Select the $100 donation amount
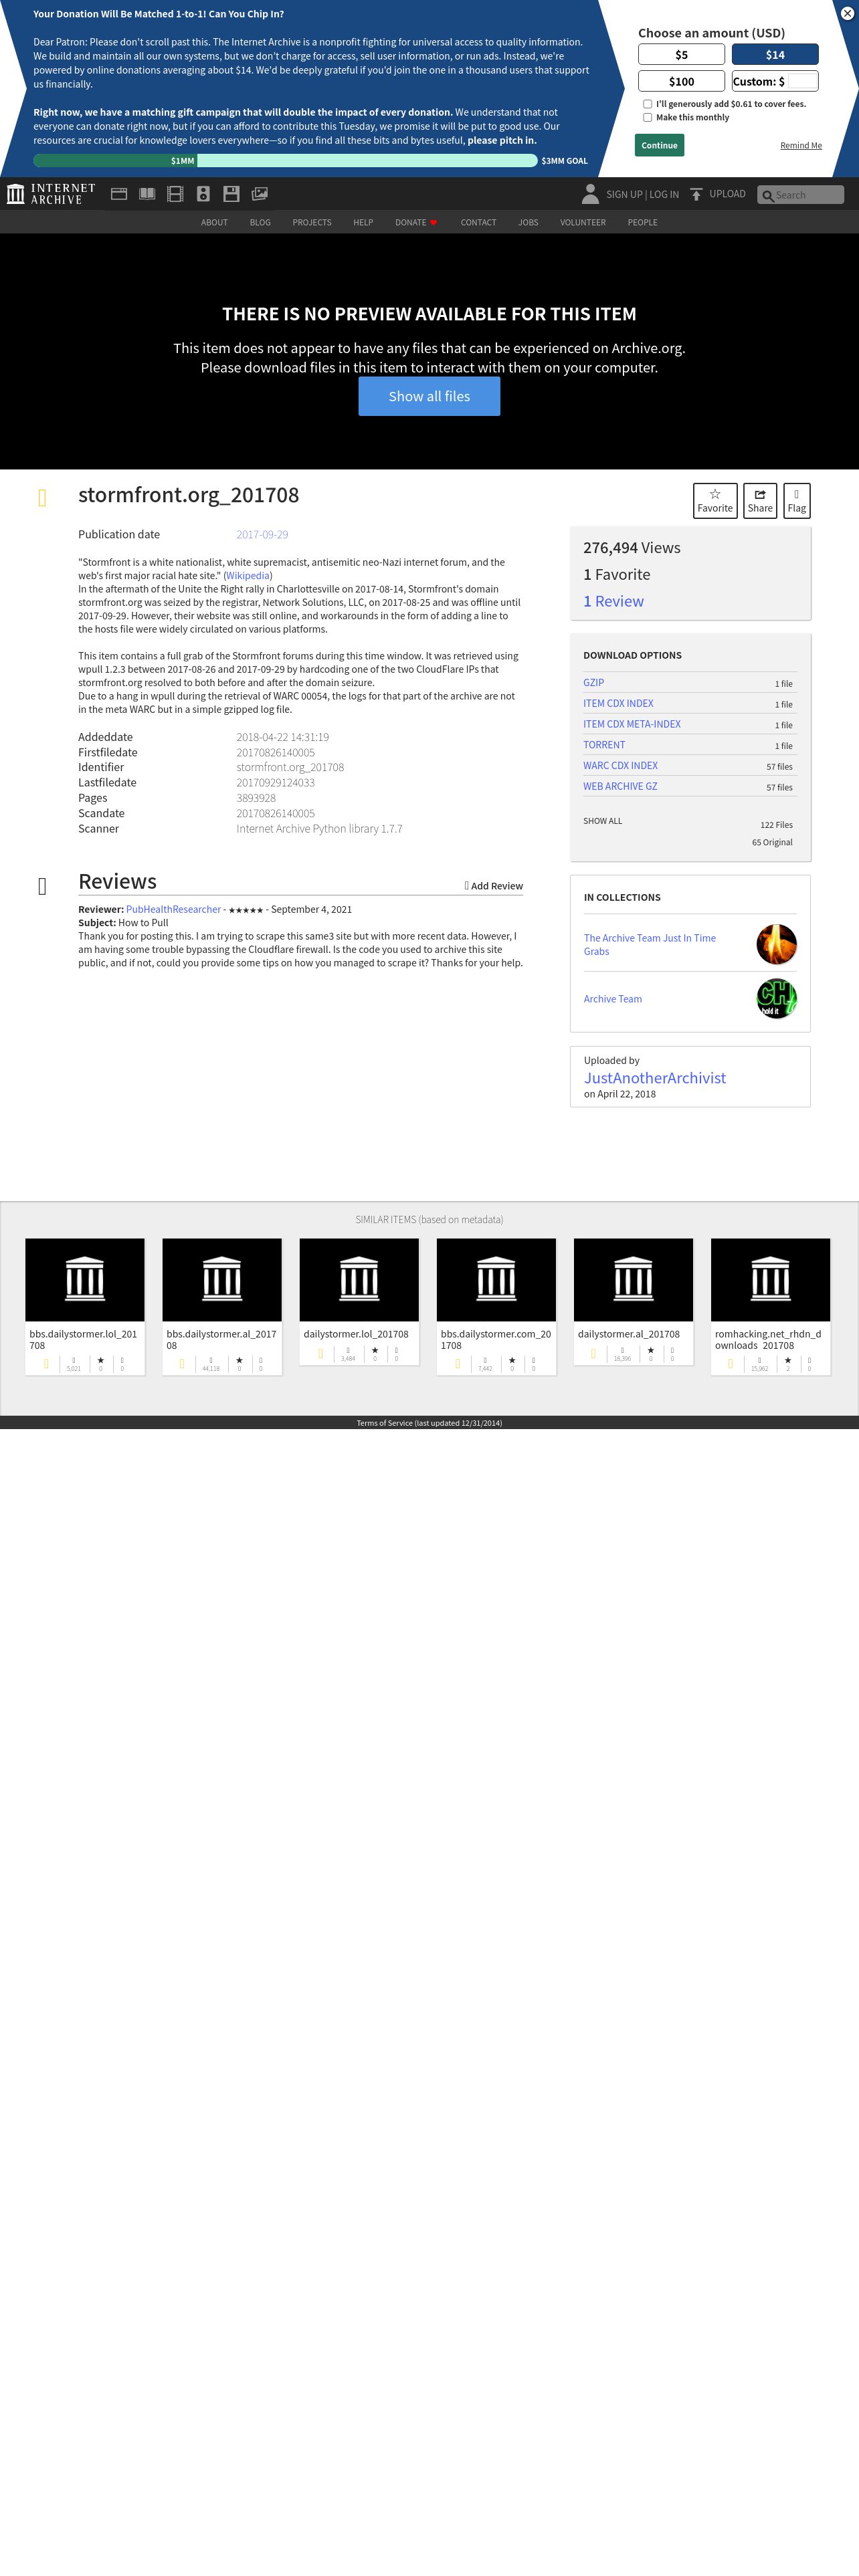Image resolution: width=859 pixels, height=2576 pixels. click(x=681, y=81)
